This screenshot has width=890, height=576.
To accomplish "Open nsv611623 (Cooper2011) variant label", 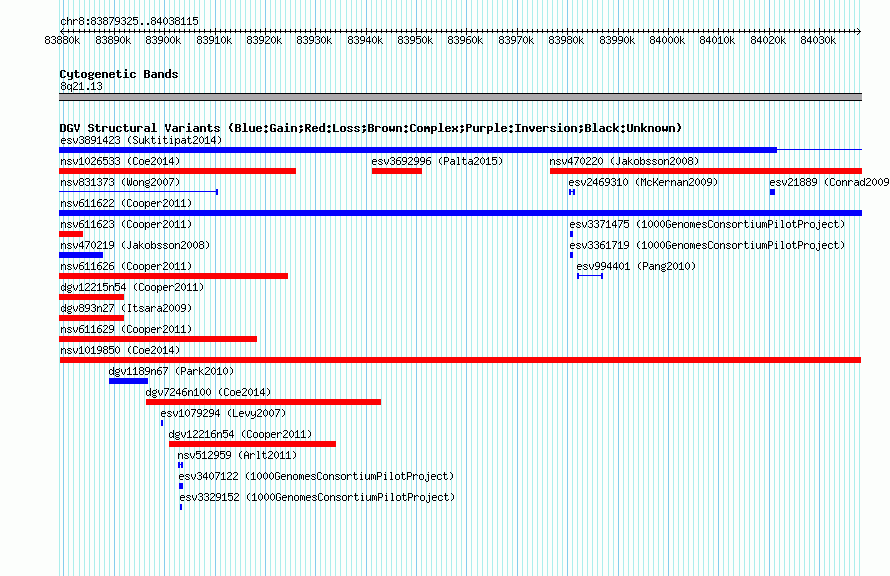I will click(x=126, y=224).
